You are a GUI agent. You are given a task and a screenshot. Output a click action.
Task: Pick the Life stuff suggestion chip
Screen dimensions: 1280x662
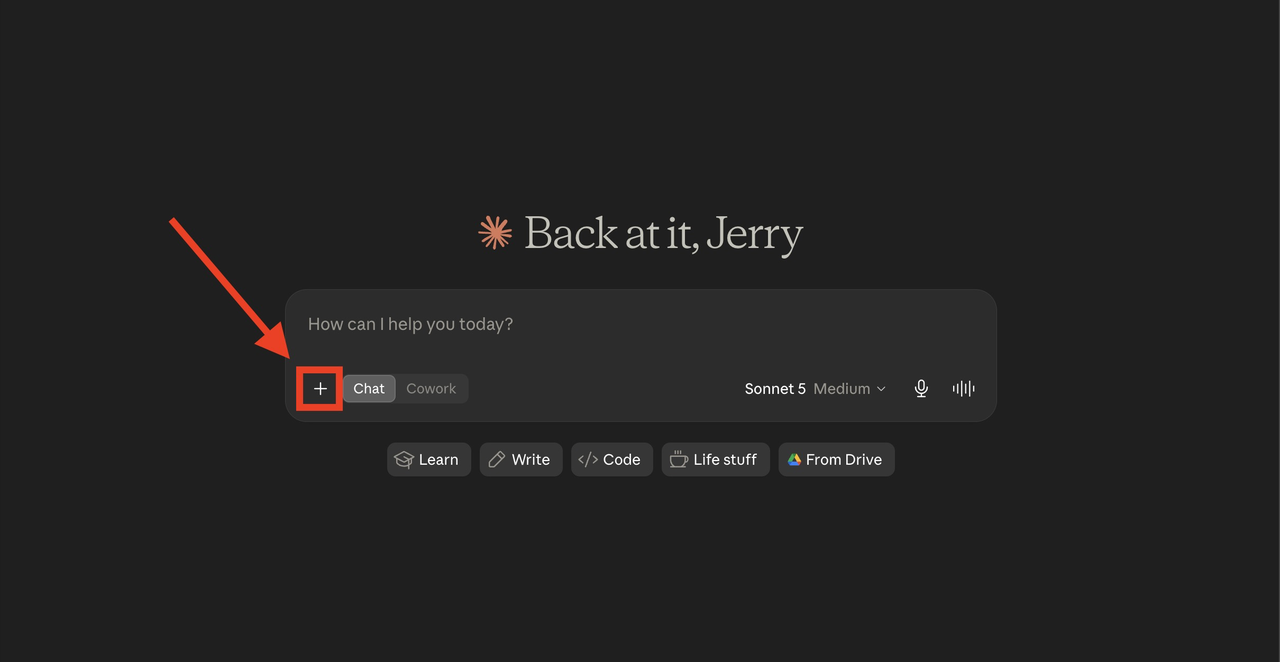tap(715, 460)
